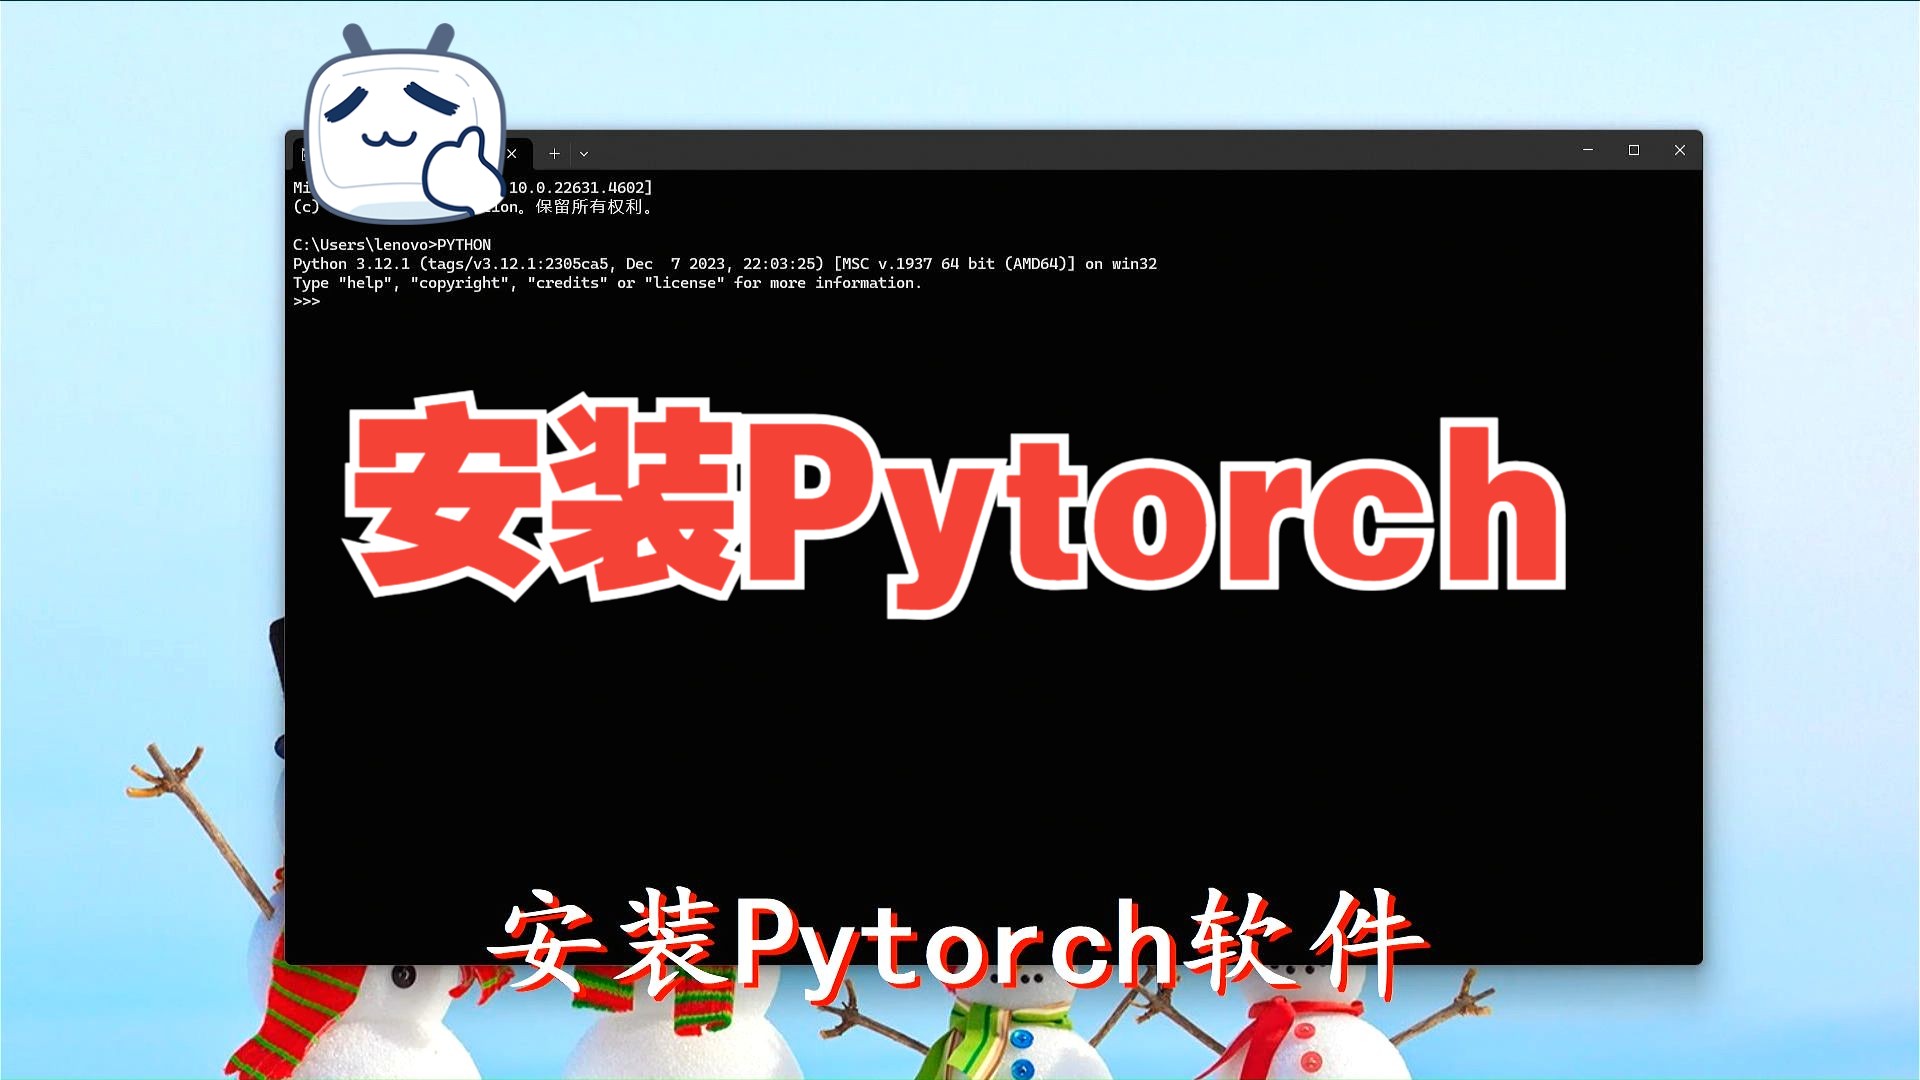Close the active terminal tab
1920x1080 pixels.
pos(512,154)
